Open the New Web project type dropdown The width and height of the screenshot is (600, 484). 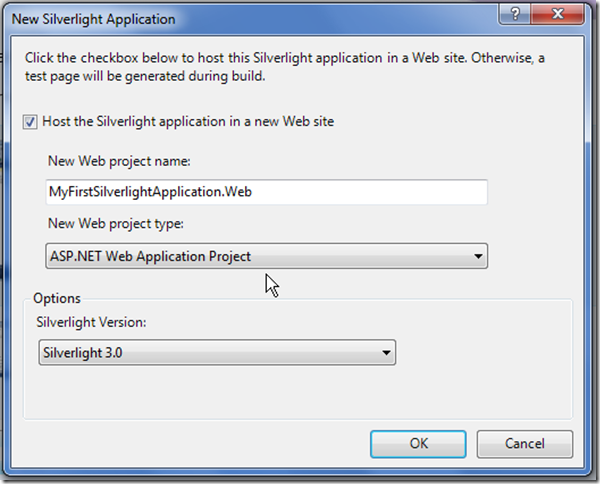click(266, 256)
